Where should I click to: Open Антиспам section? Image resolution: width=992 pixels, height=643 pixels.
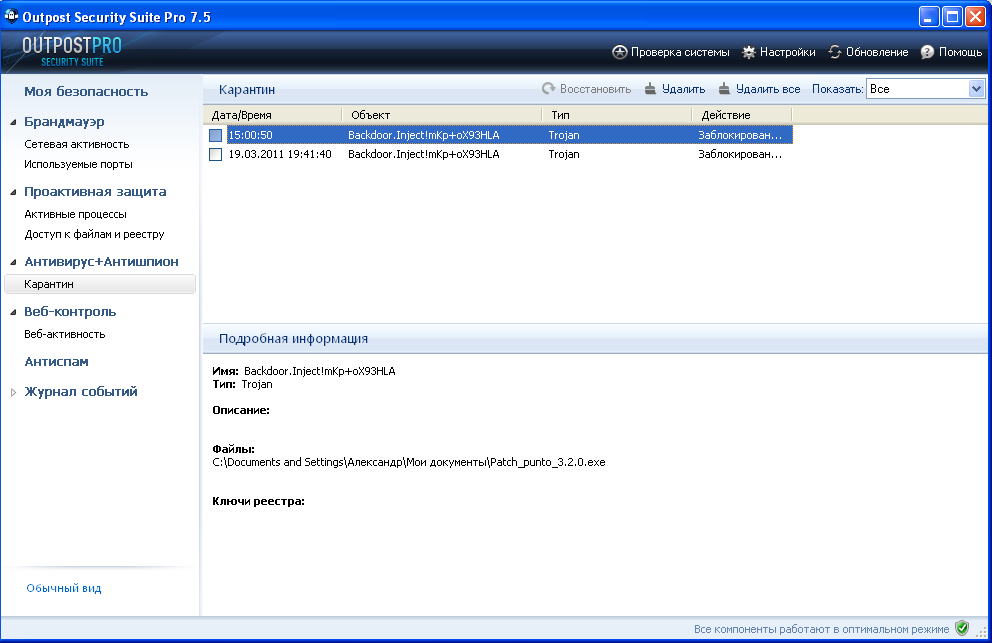point(56,362)
